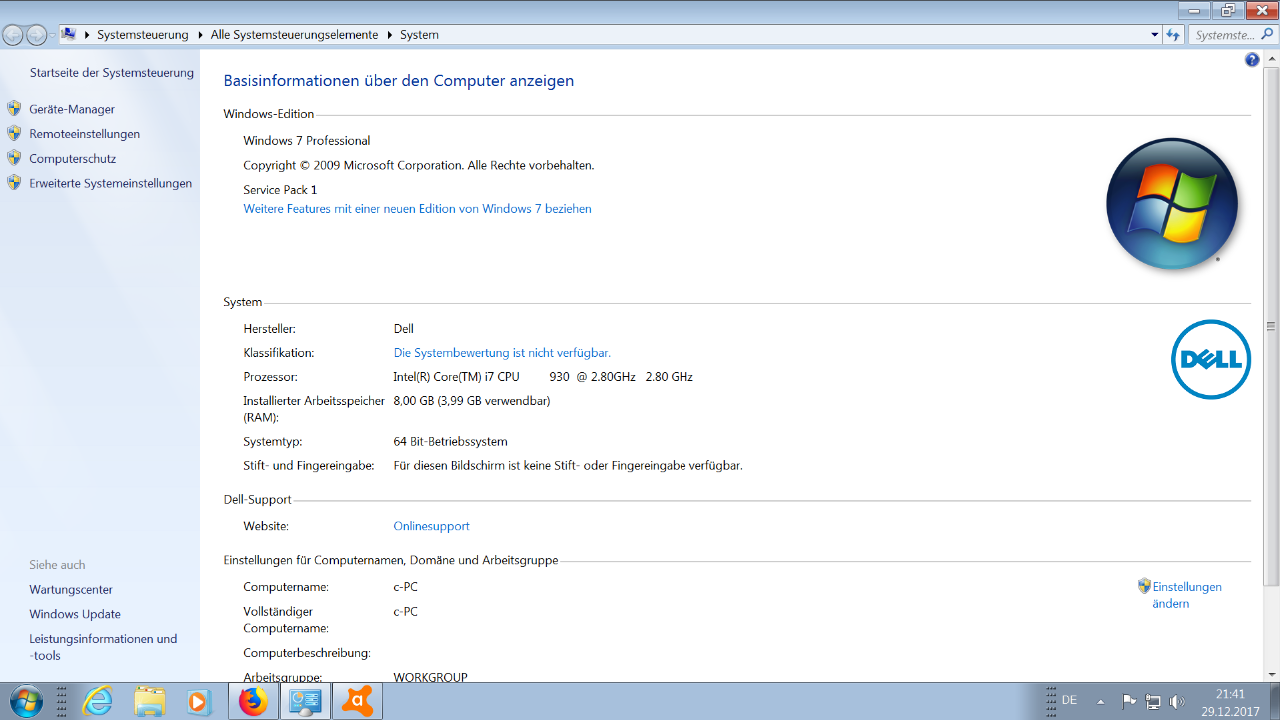Open the help question mark icon
Screen dimensions: 1280x720
tap(1252, 60)
